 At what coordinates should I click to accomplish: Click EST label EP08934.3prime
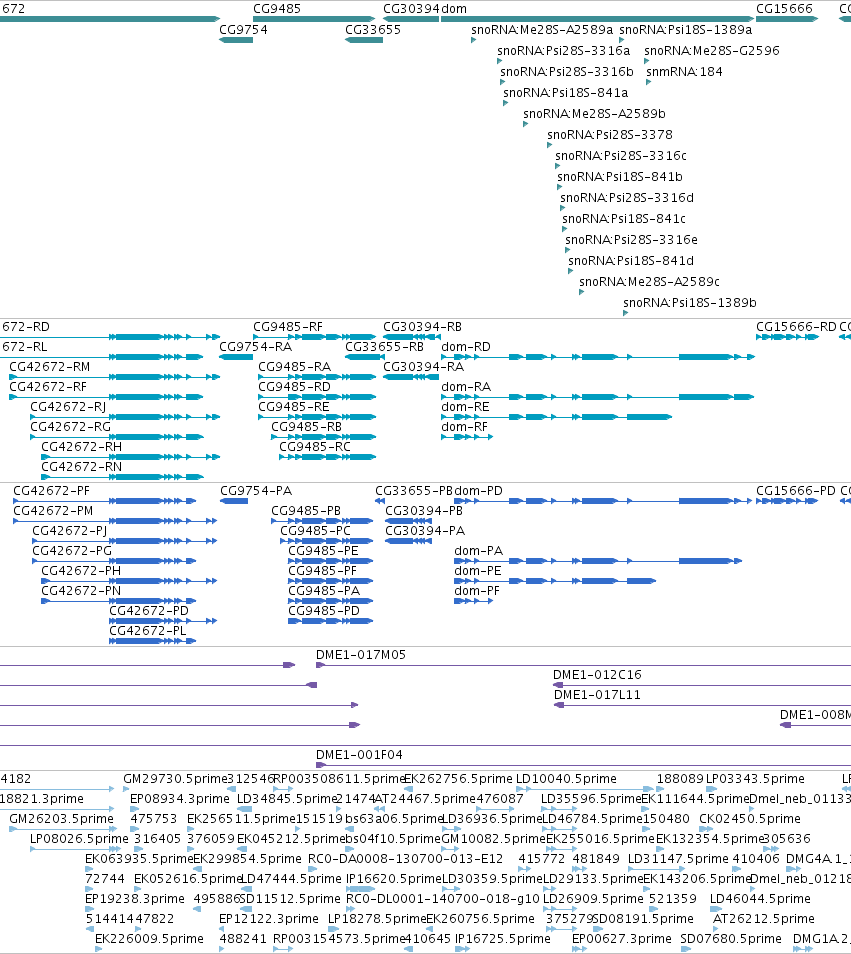click(x=180, y=799)
